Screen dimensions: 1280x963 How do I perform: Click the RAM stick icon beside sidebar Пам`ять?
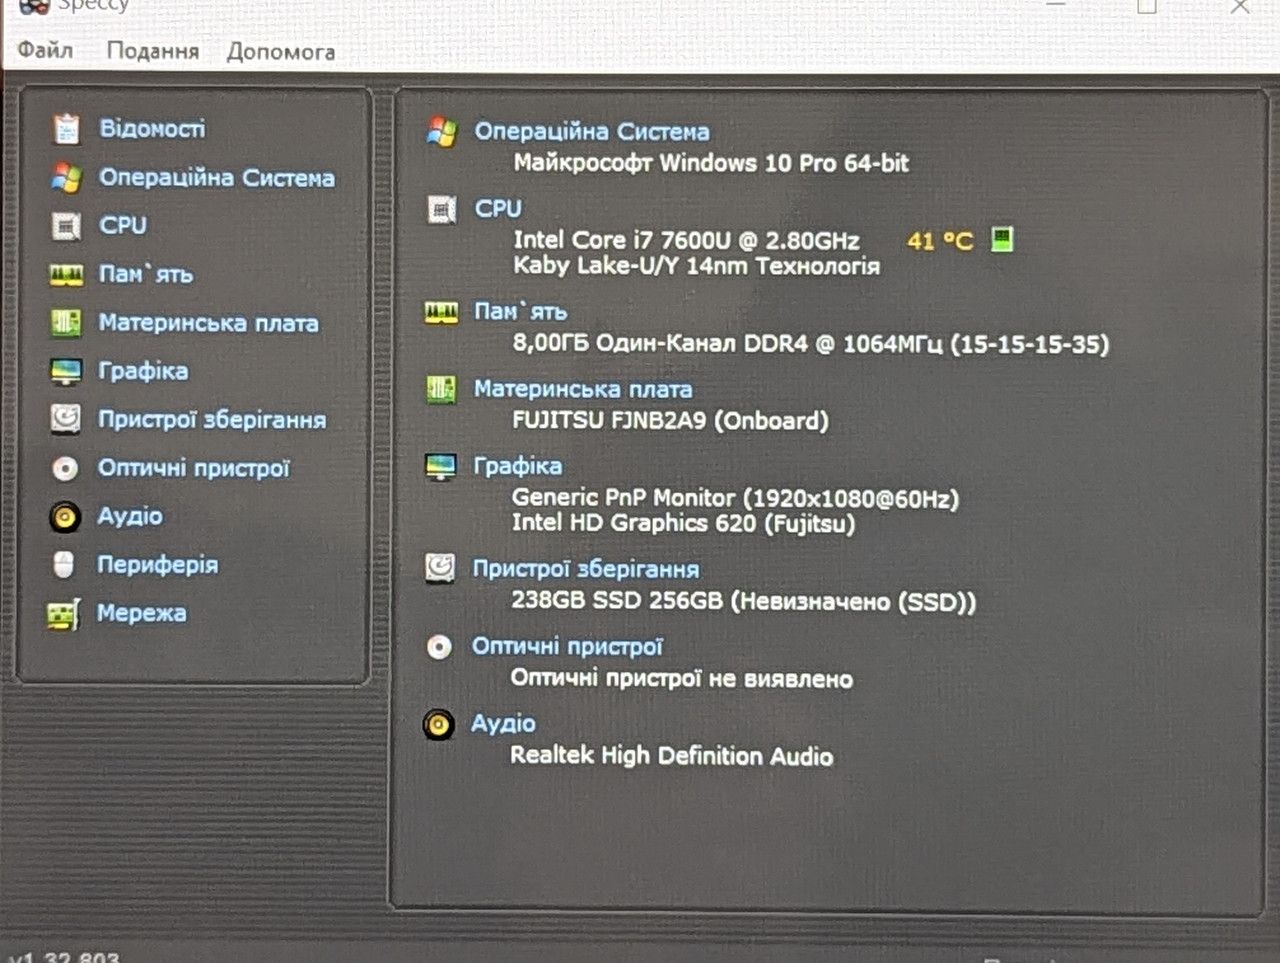66,275
